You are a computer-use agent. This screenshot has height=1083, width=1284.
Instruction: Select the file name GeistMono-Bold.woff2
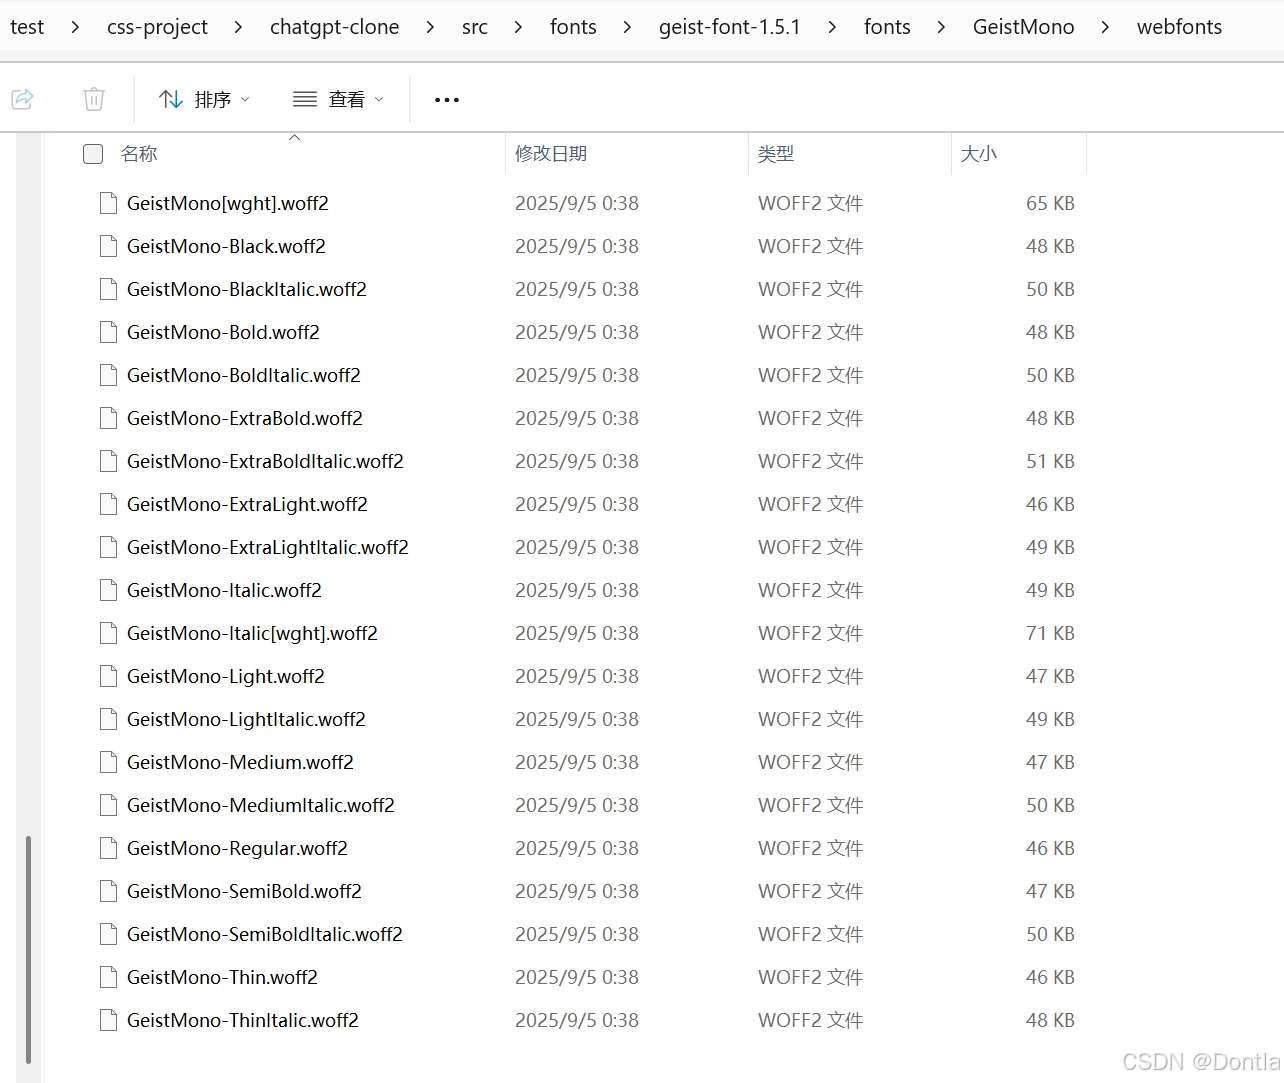pyautogui.click(x=223, y=332)
